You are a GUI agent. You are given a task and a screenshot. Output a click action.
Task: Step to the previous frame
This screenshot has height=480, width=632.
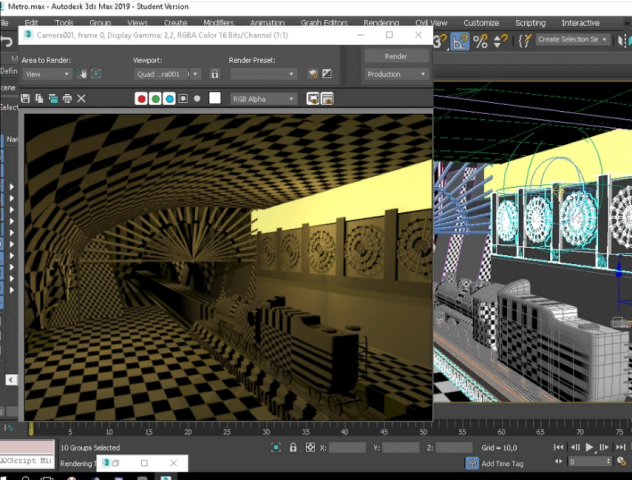[x=574, y=447]
